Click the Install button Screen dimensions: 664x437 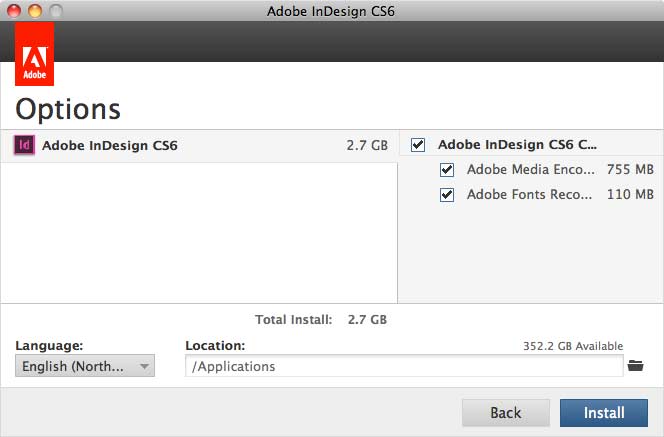coord(604,413)
